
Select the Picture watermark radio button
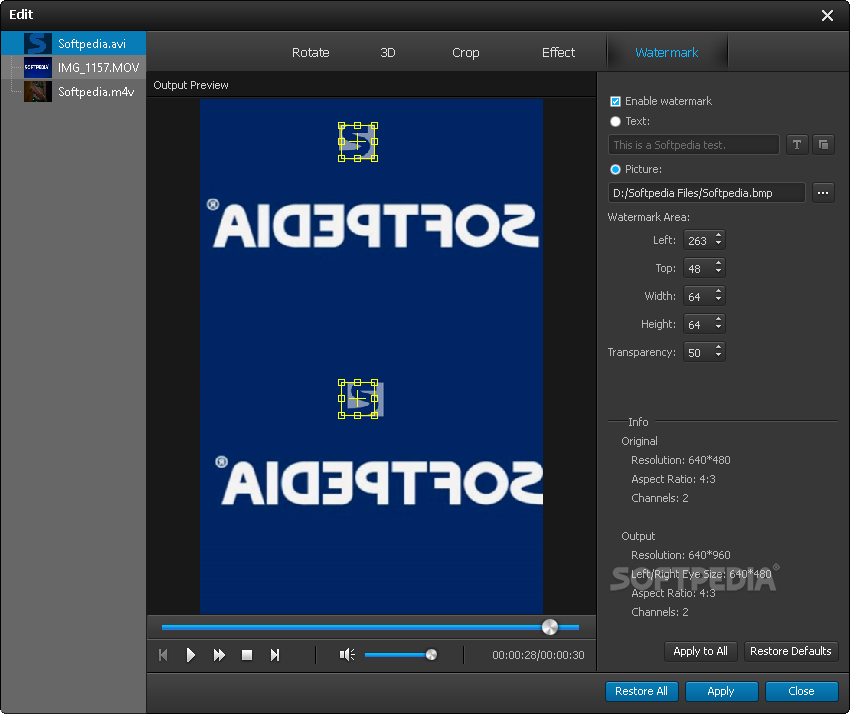point(615,170)
